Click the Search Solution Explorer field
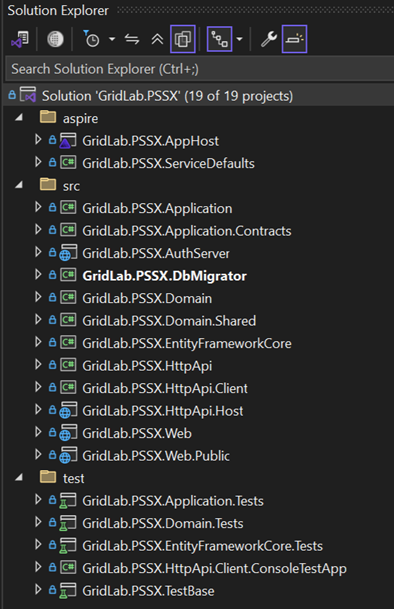 pyautogui.click(x=200, y=69)
